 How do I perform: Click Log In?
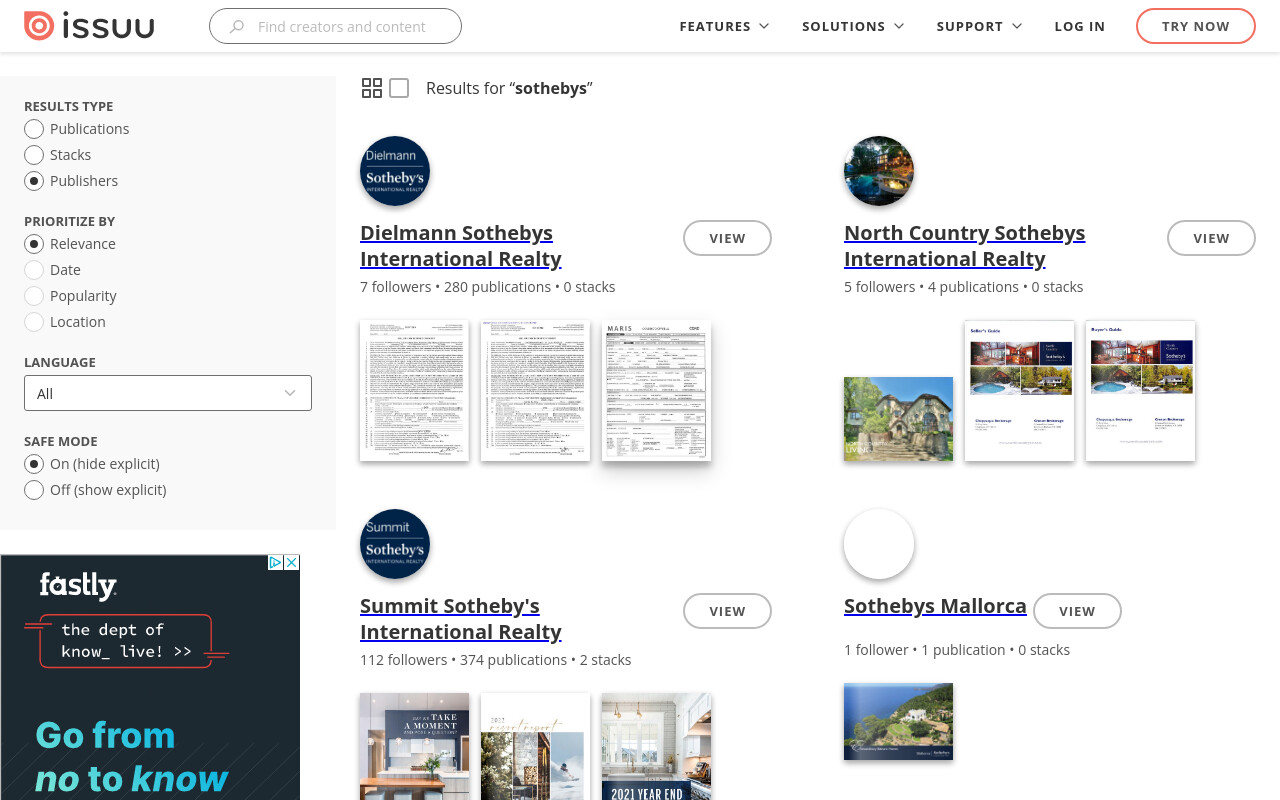[x=1080, y=26]
